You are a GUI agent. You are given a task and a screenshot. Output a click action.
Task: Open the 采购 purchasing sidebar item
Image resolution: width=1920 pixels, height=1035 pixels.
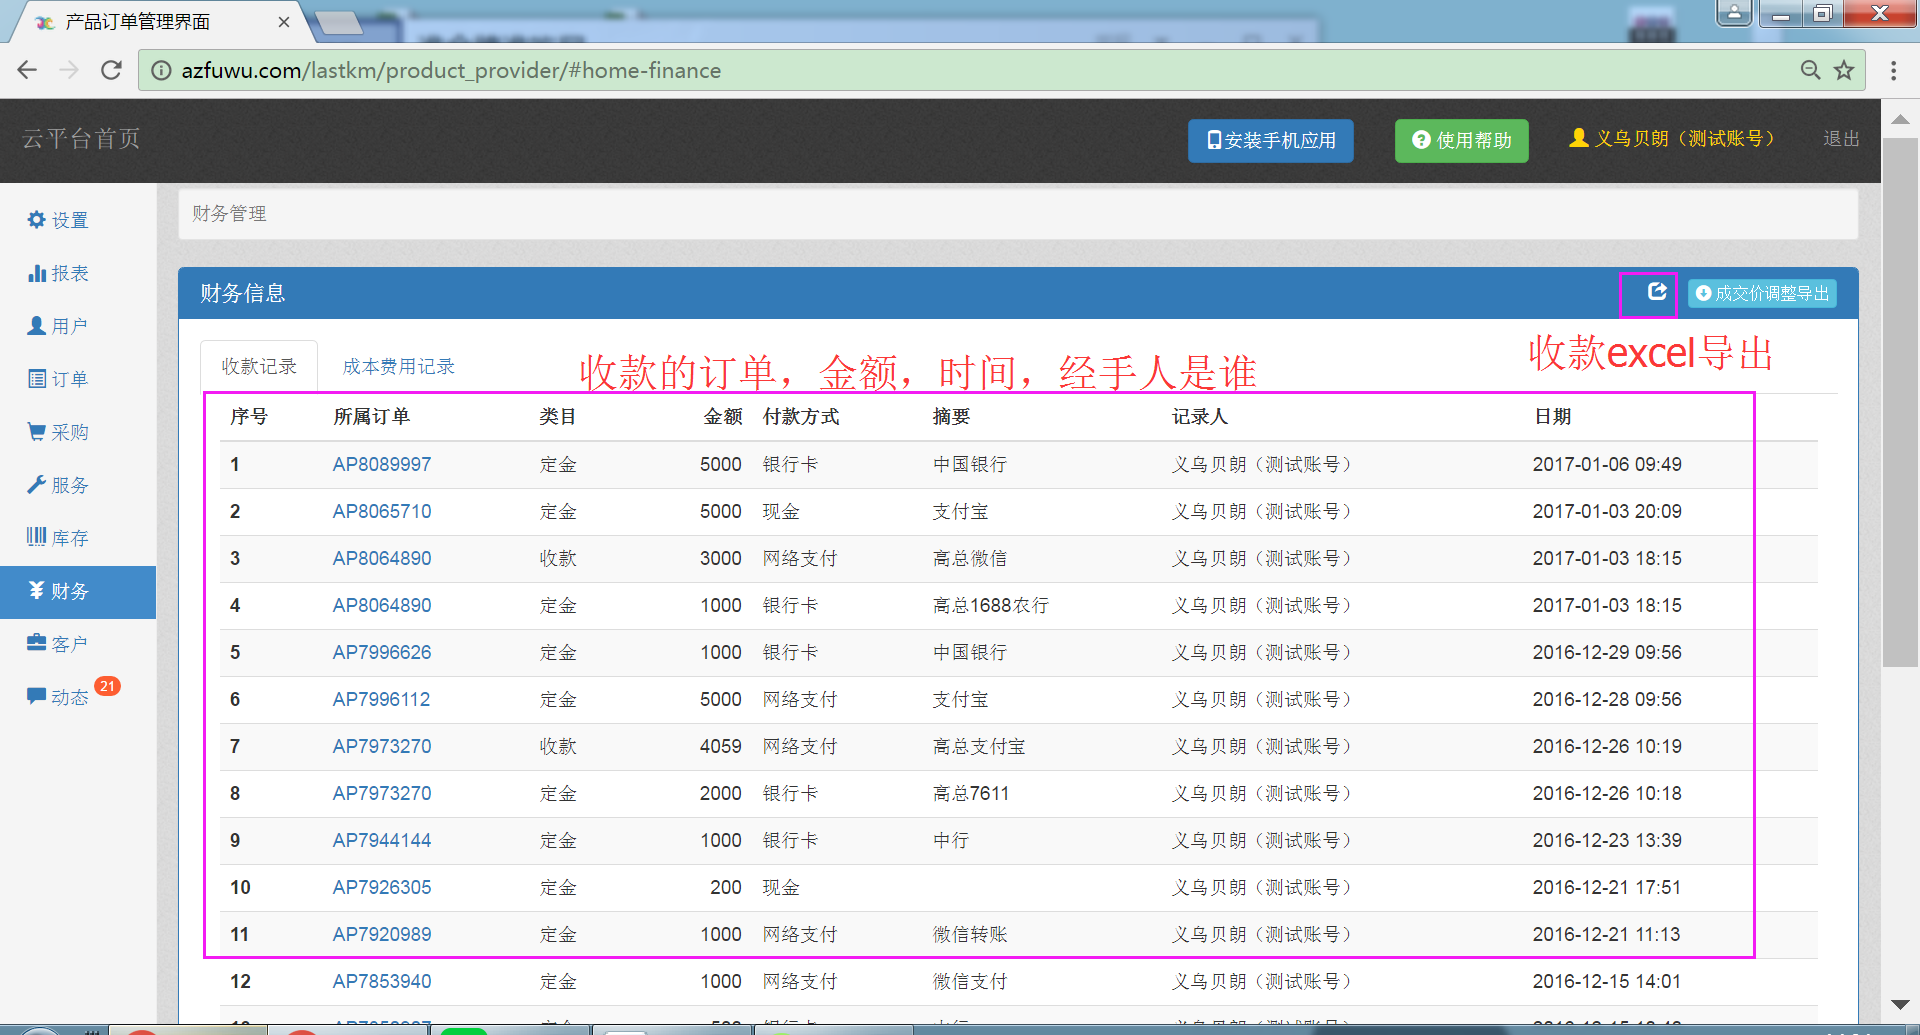[x=58, y=432]
